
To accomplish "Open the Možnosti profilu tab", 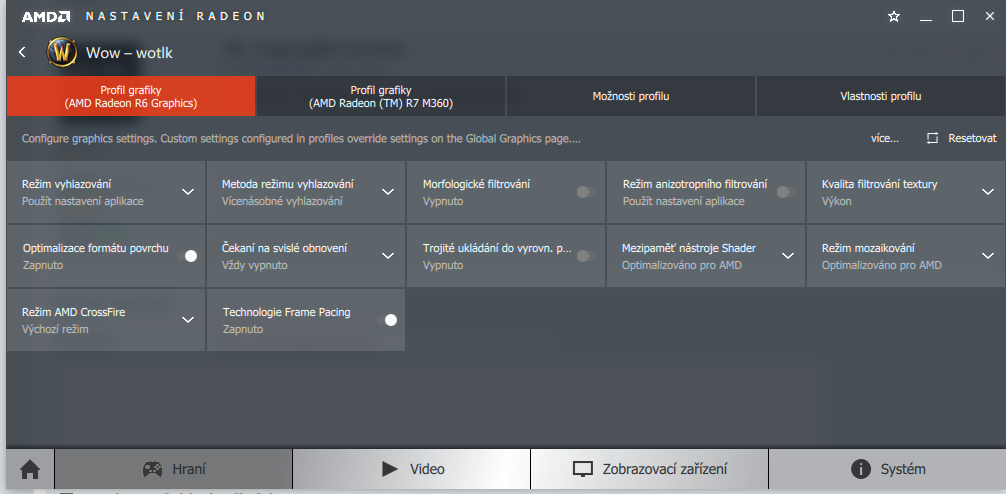I will click(631, 96).
